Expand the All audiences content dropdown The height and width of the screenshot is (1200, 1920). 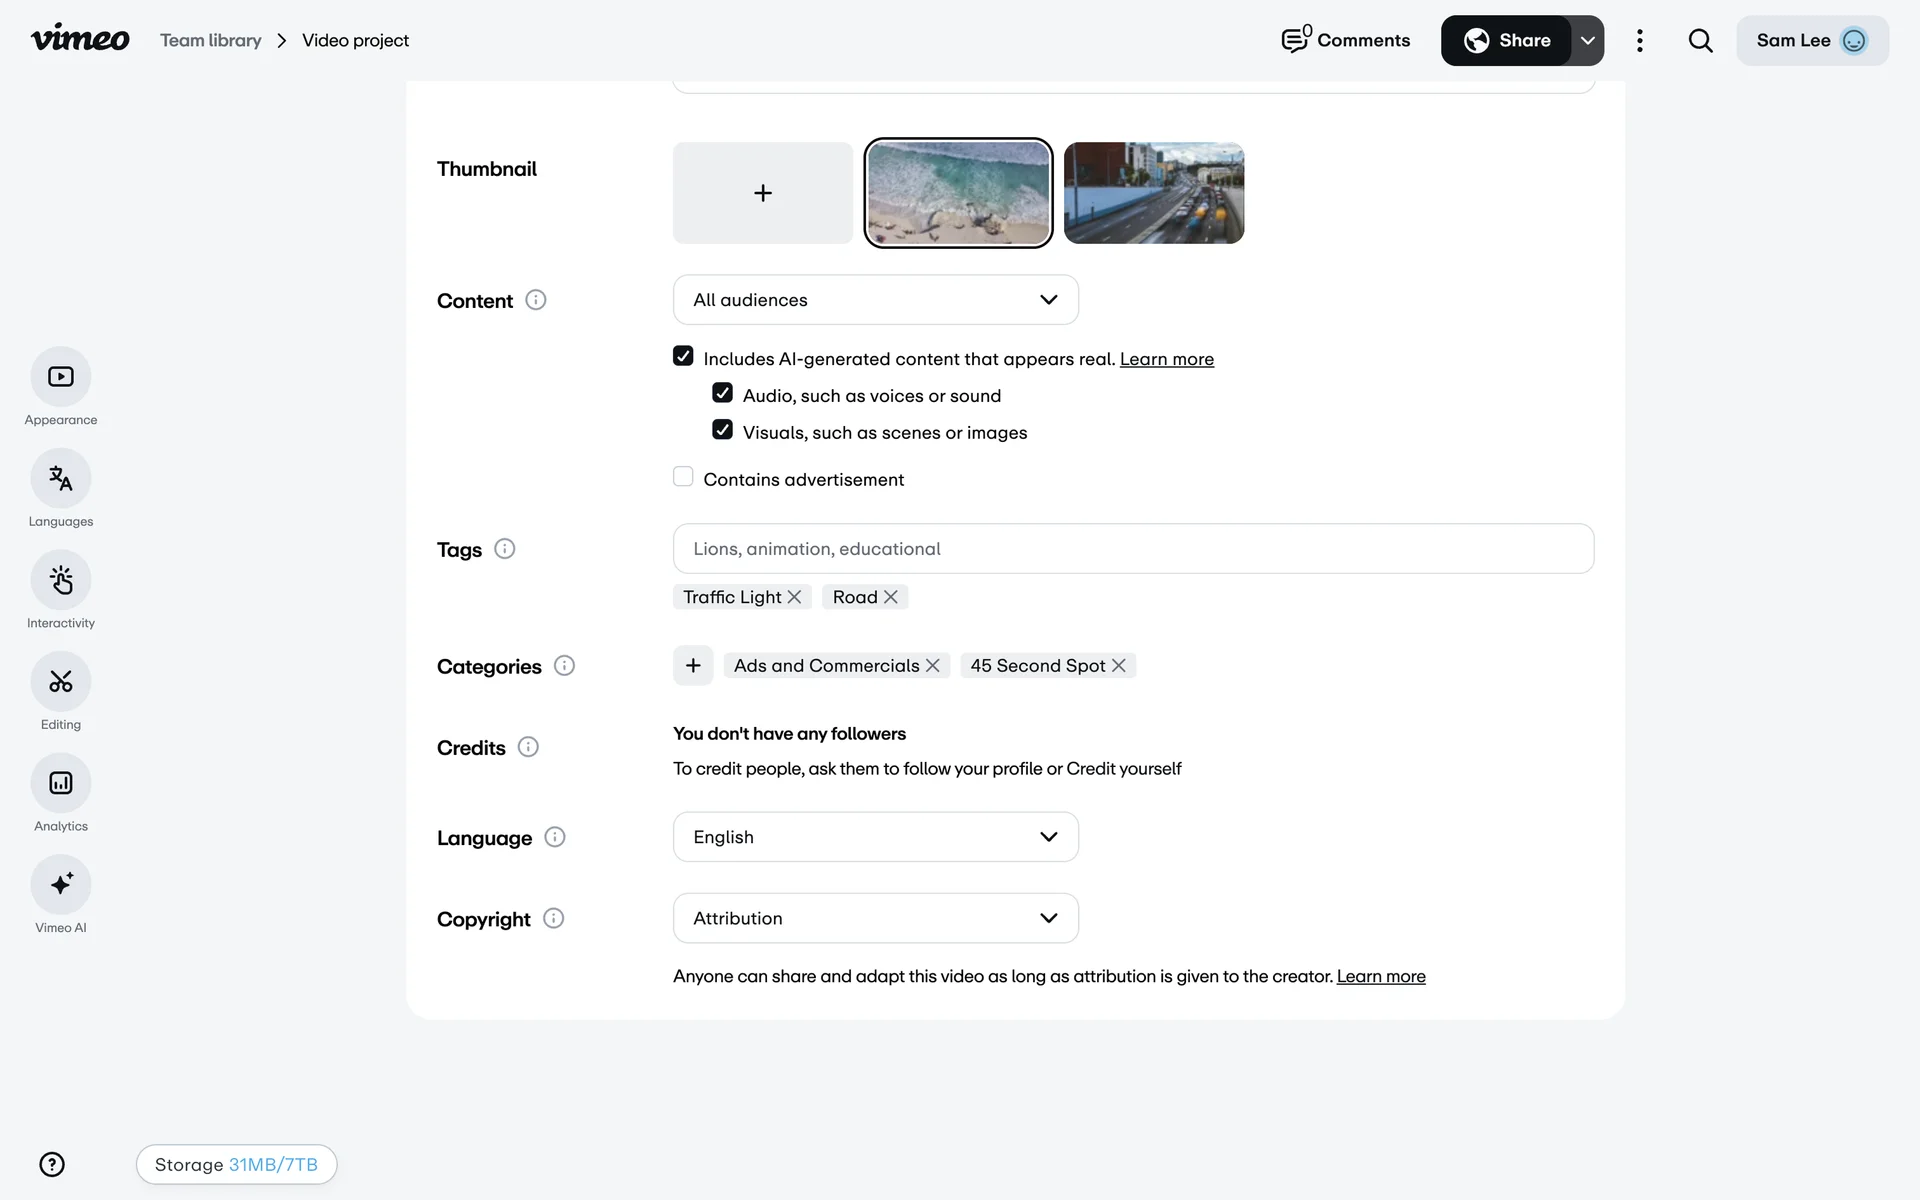(875, 300)
